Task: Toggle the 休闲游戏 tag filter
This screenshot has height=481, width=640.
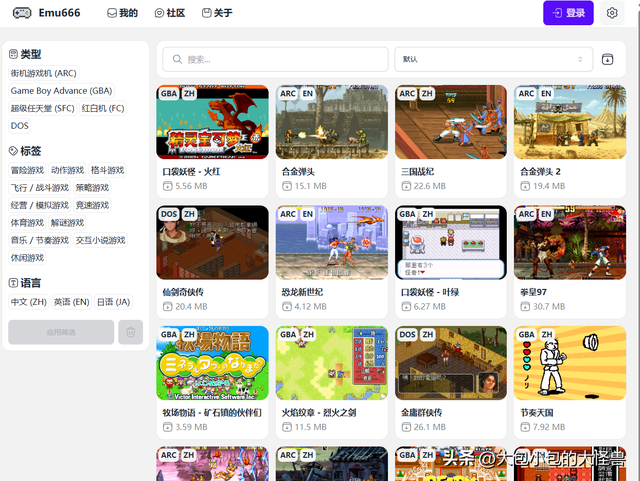Action: click(27, 258)
